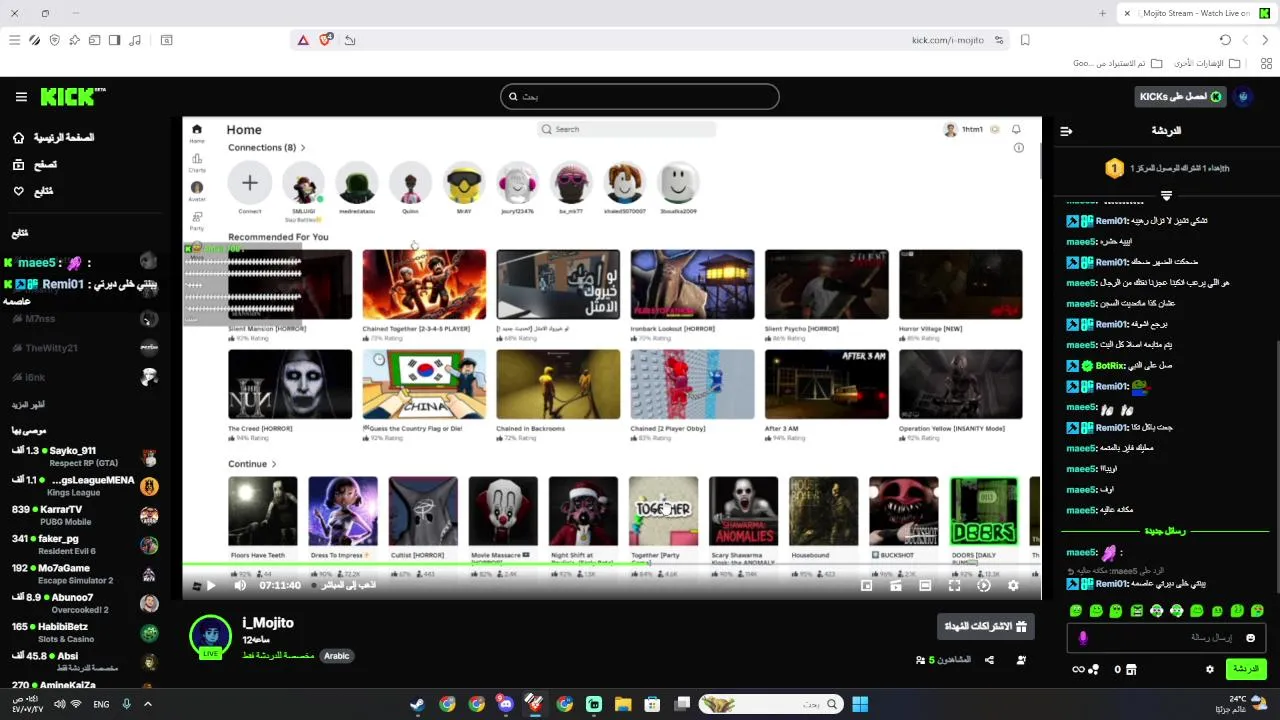
Task: Open the Home page in Kick sidebar
Action: (55, 137)
